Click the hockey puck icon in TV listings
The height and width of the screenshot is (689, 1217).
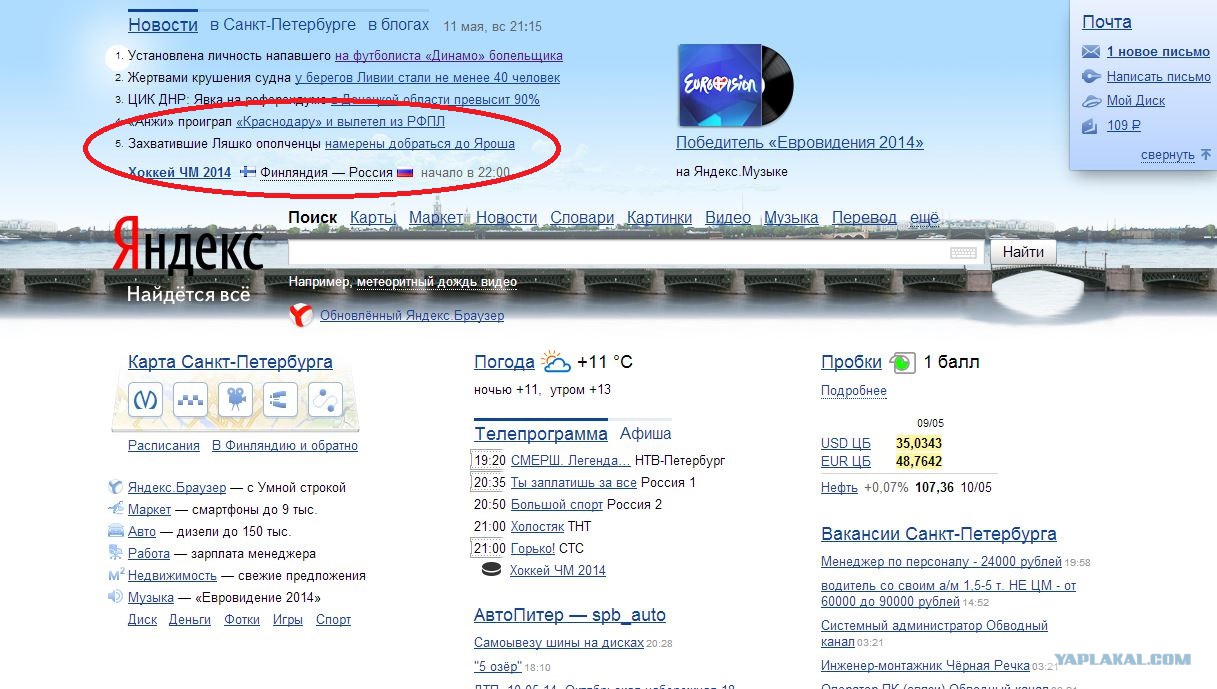(491, 570)
